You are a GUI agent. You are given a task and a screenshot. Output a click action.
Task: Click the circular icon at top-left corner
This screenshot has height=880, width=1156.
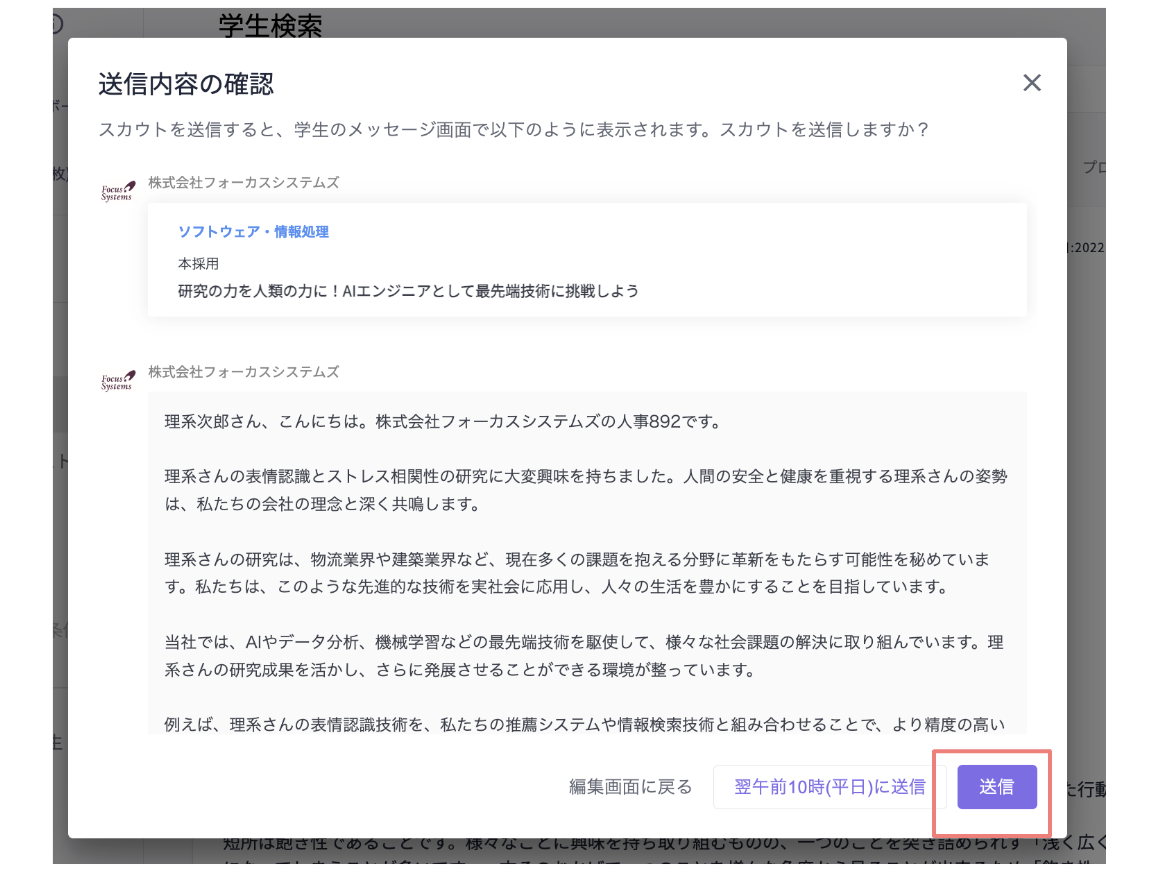pos(58,22)
